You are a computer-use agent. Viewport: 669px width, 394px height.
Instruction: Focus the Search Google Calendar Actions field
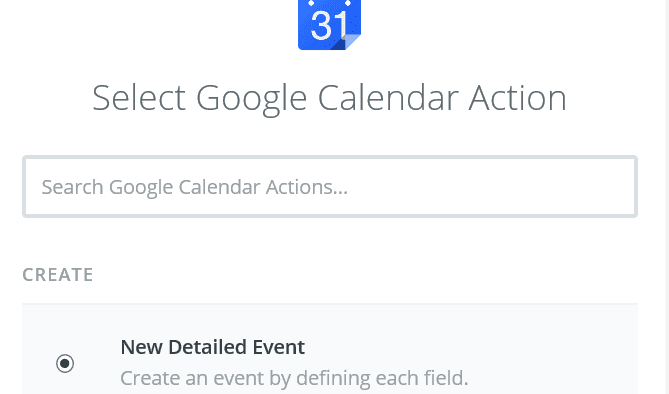click(x=330, y=187)
